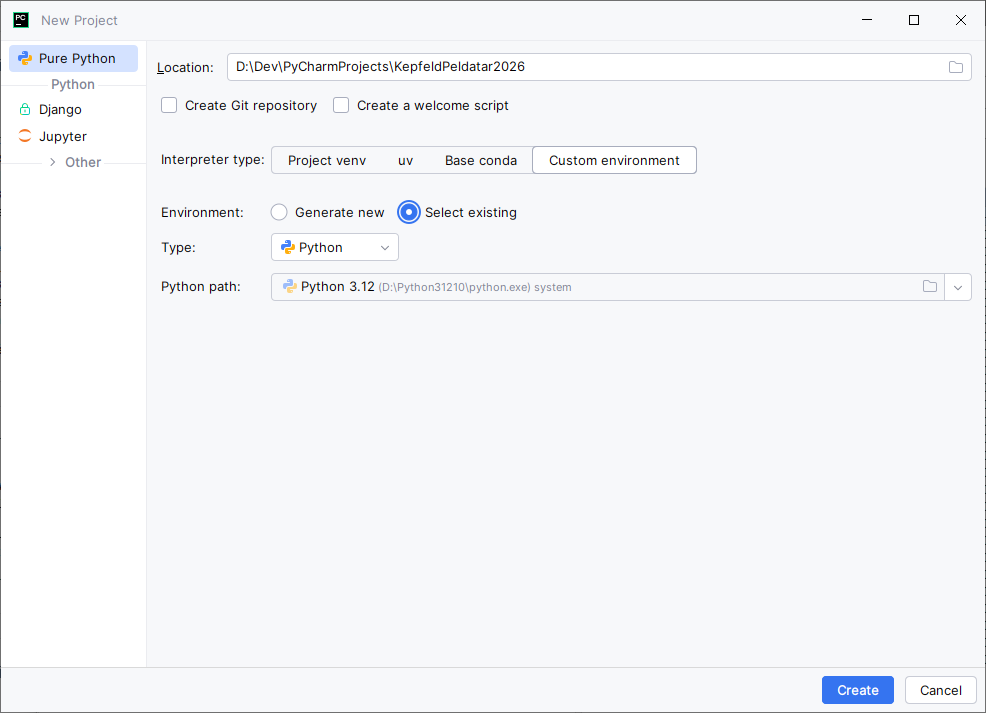Click the folder icon in Location field
This screenshot has width=986, height=713.
[x=955, y=67]
